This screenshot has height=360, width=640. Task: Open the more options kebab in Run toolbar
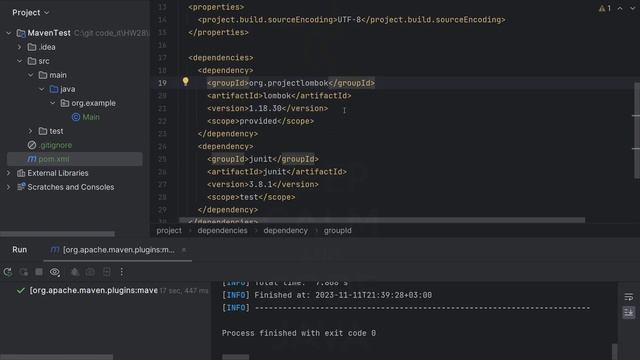coord(122,272)
